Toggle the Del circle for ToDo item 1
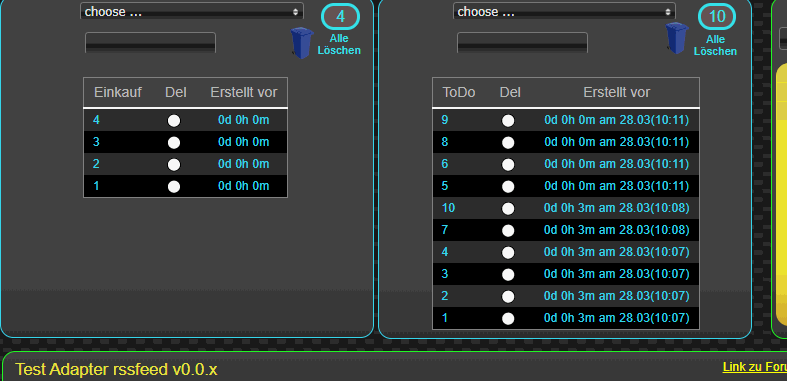 (508, 318)
